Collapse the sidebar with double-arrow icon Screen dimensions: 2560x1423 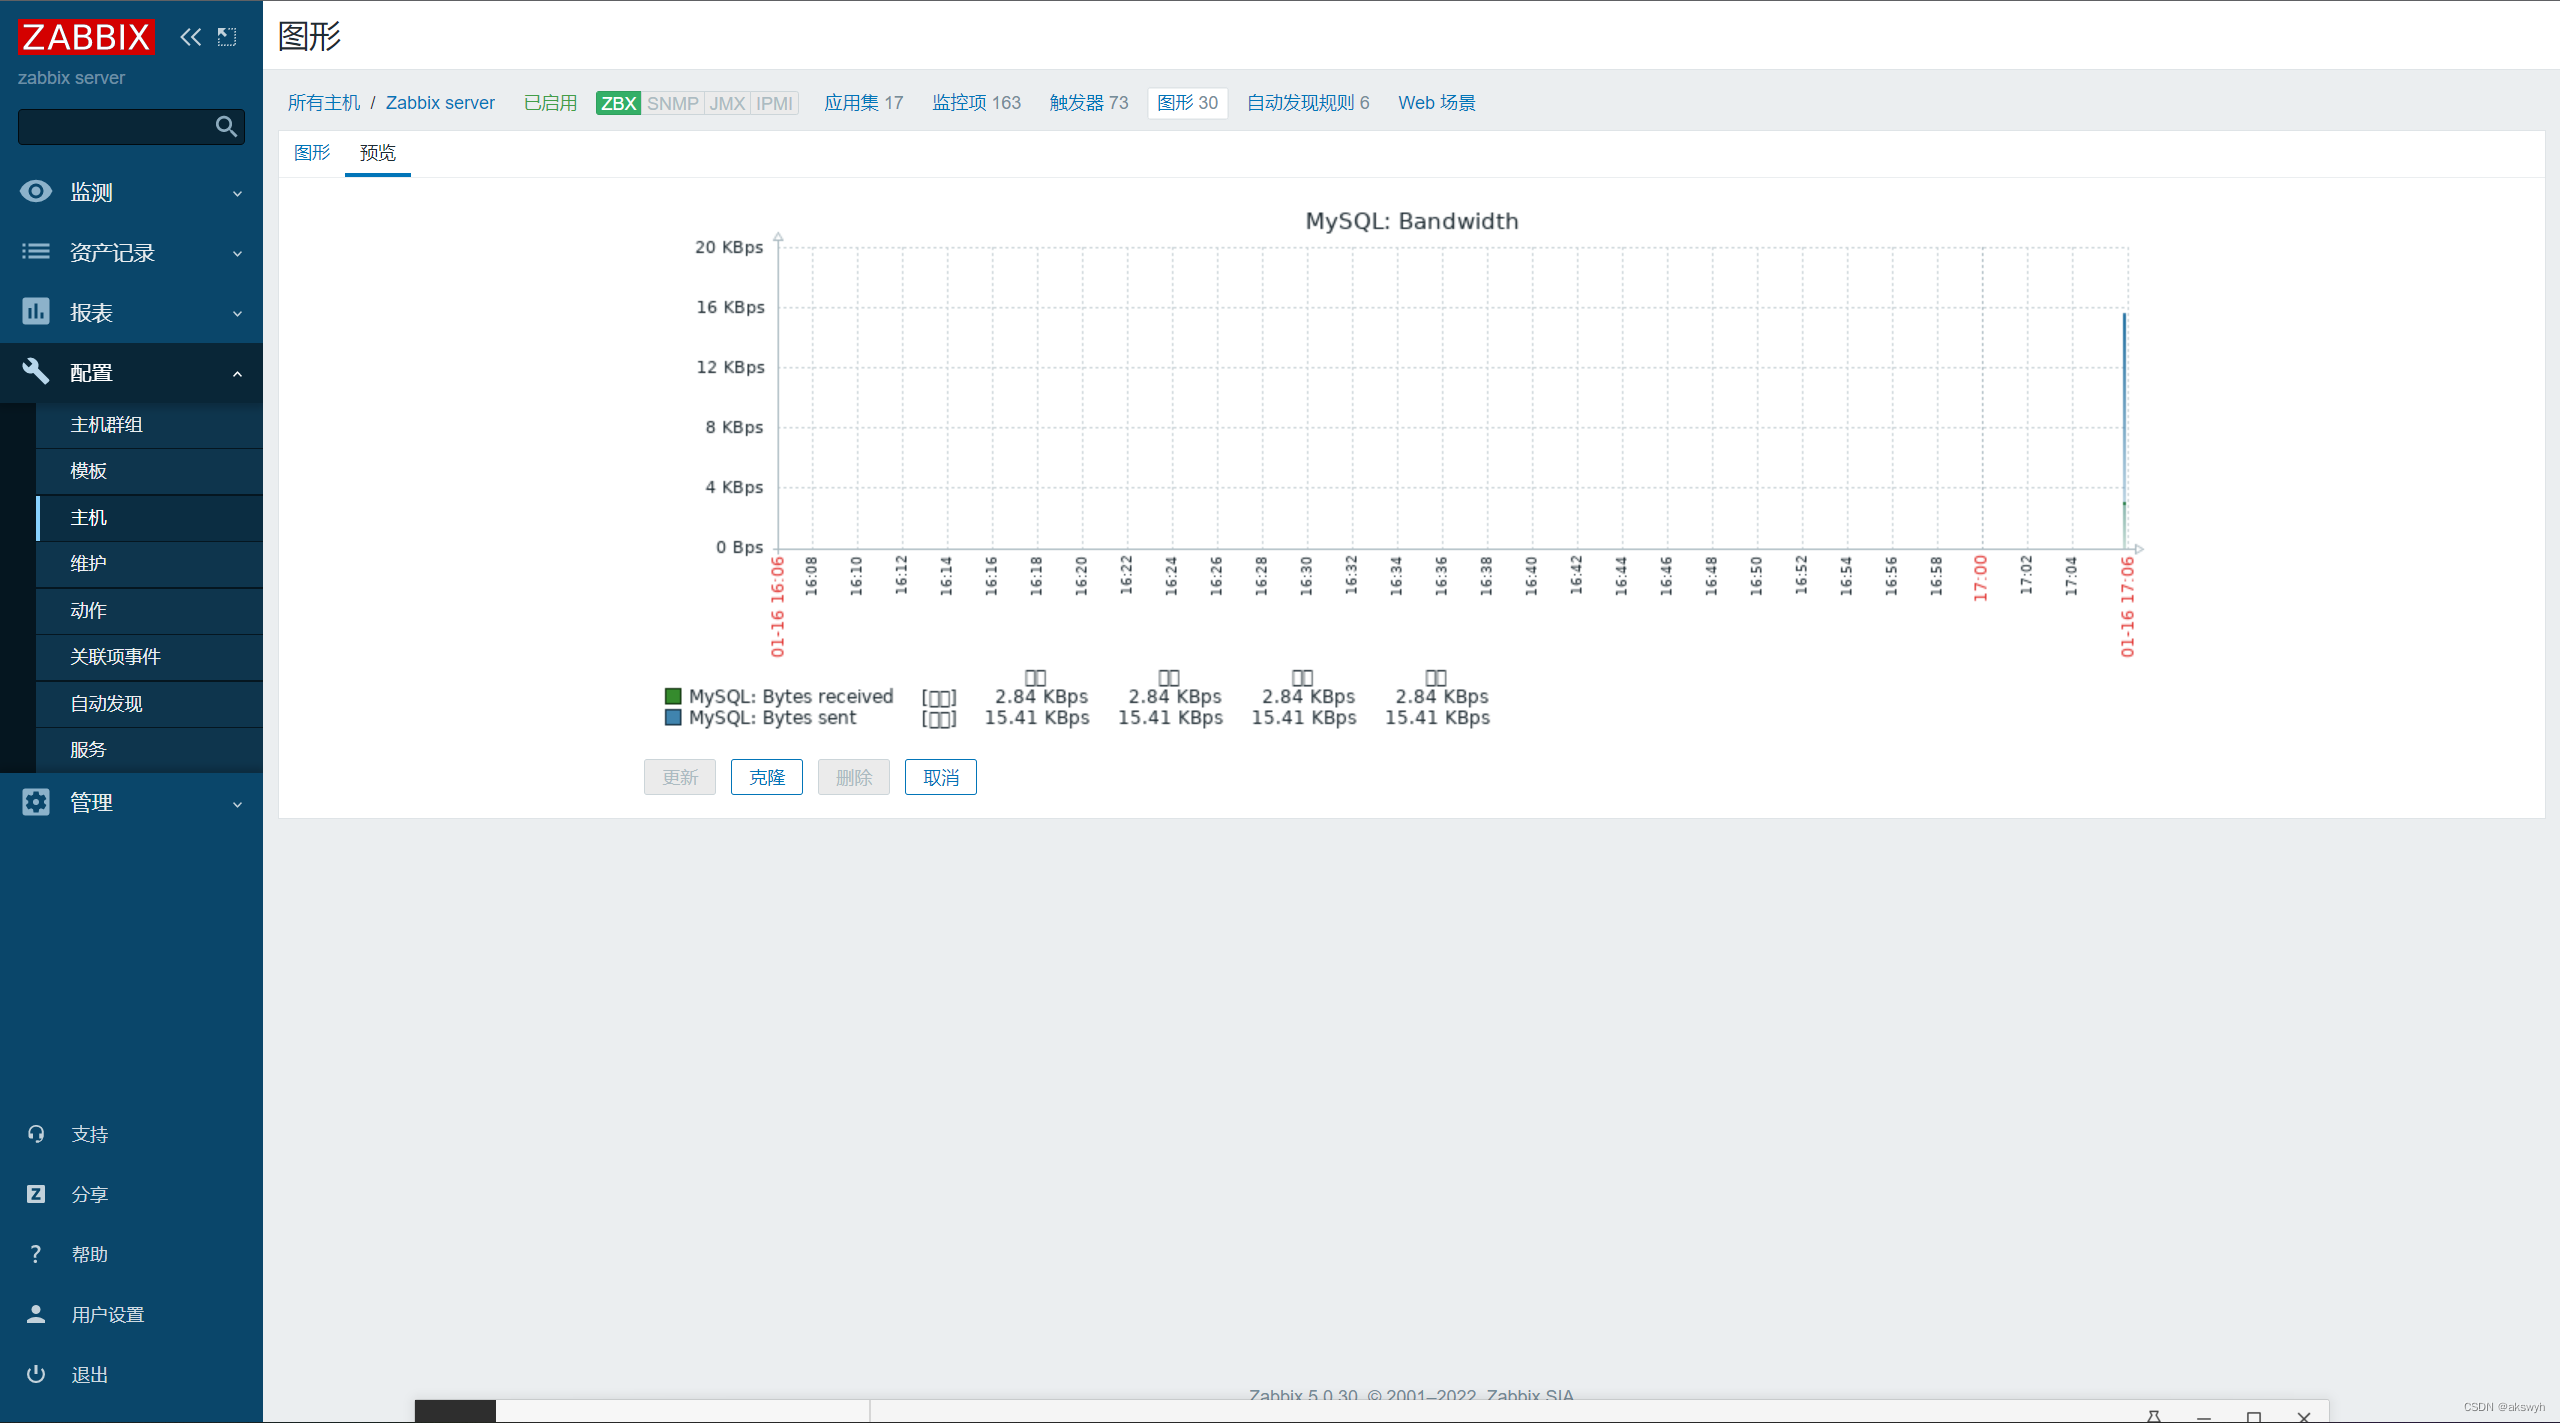pyautogui.click(x=190, y=37)
